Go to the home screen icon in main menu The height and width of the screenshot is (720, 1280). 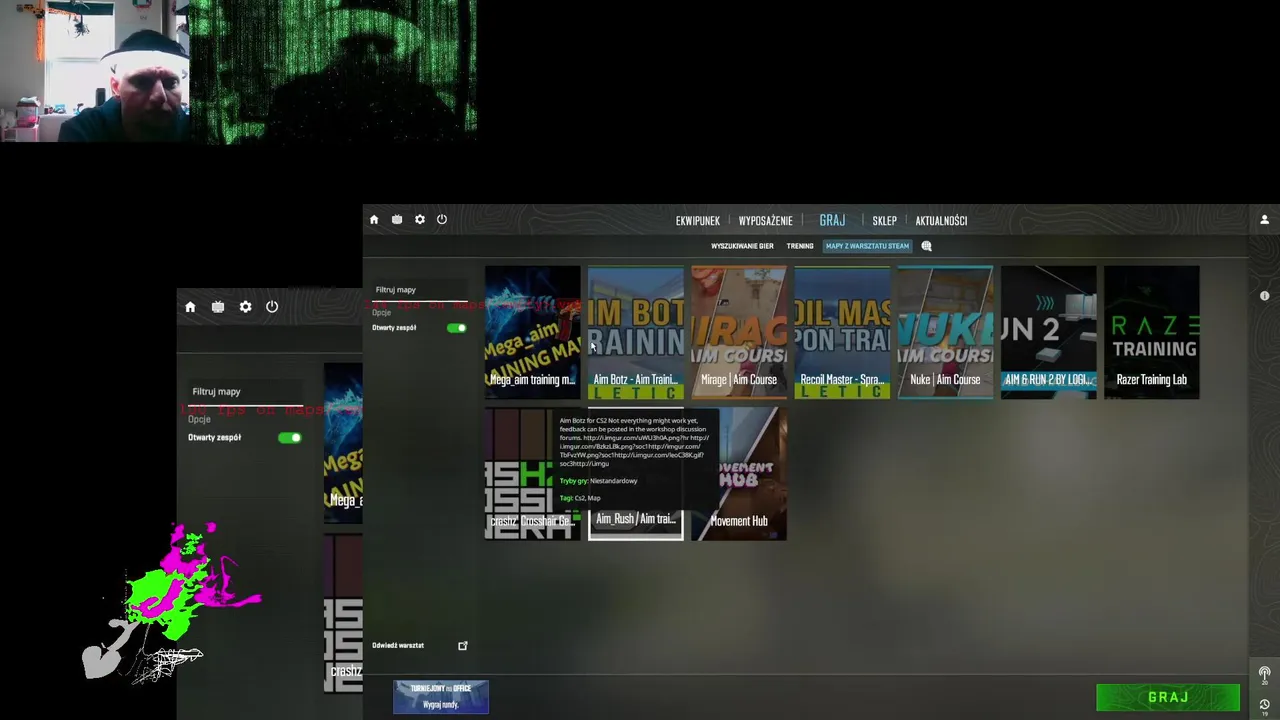374,220
